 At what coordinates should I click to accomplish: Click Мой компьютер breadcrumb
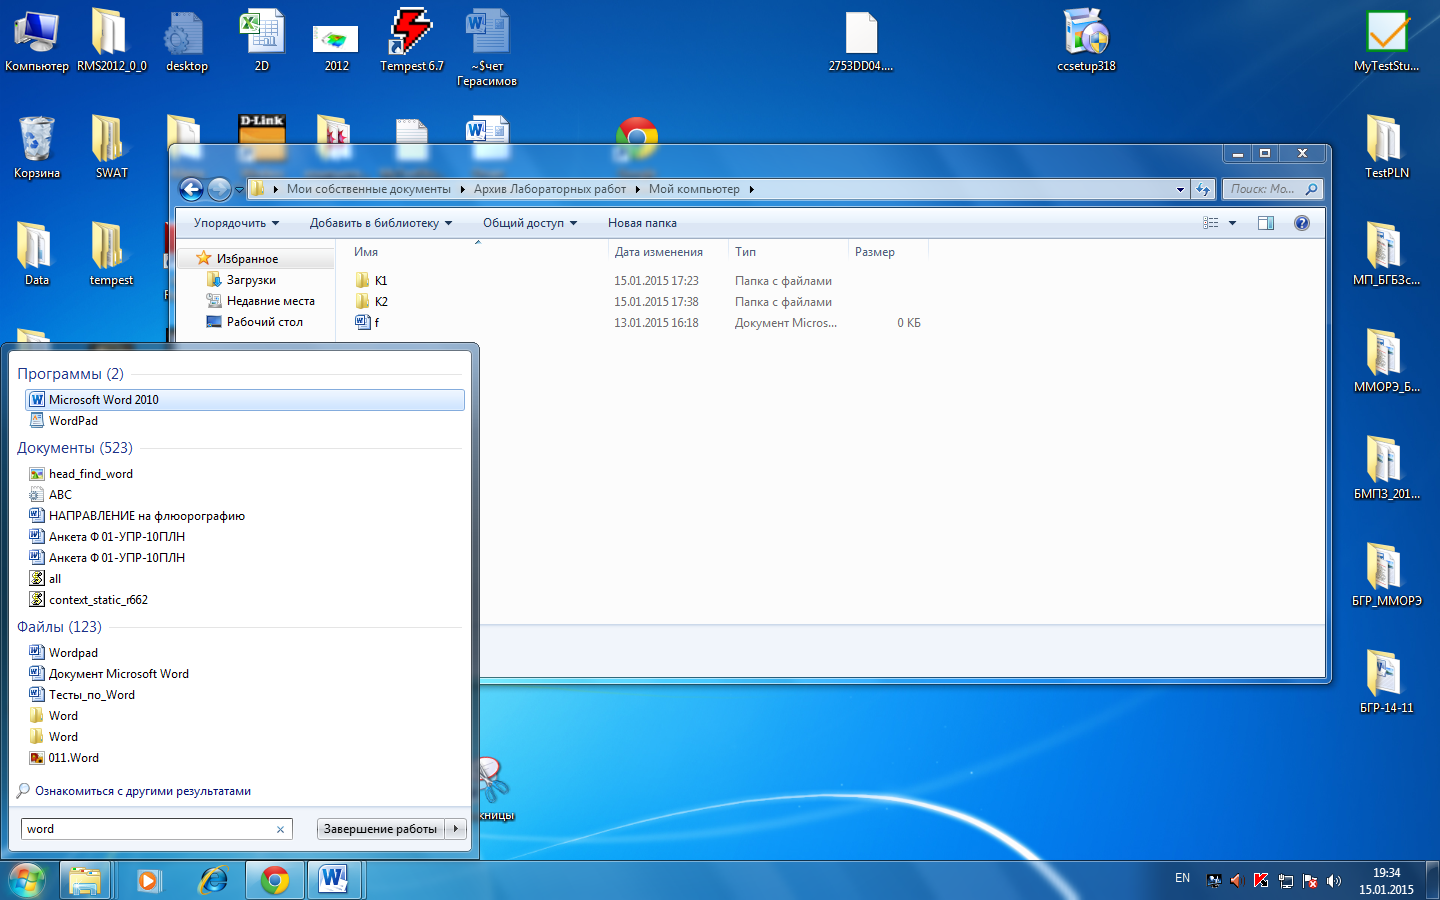pyautogui.click(x=694, y=189)
